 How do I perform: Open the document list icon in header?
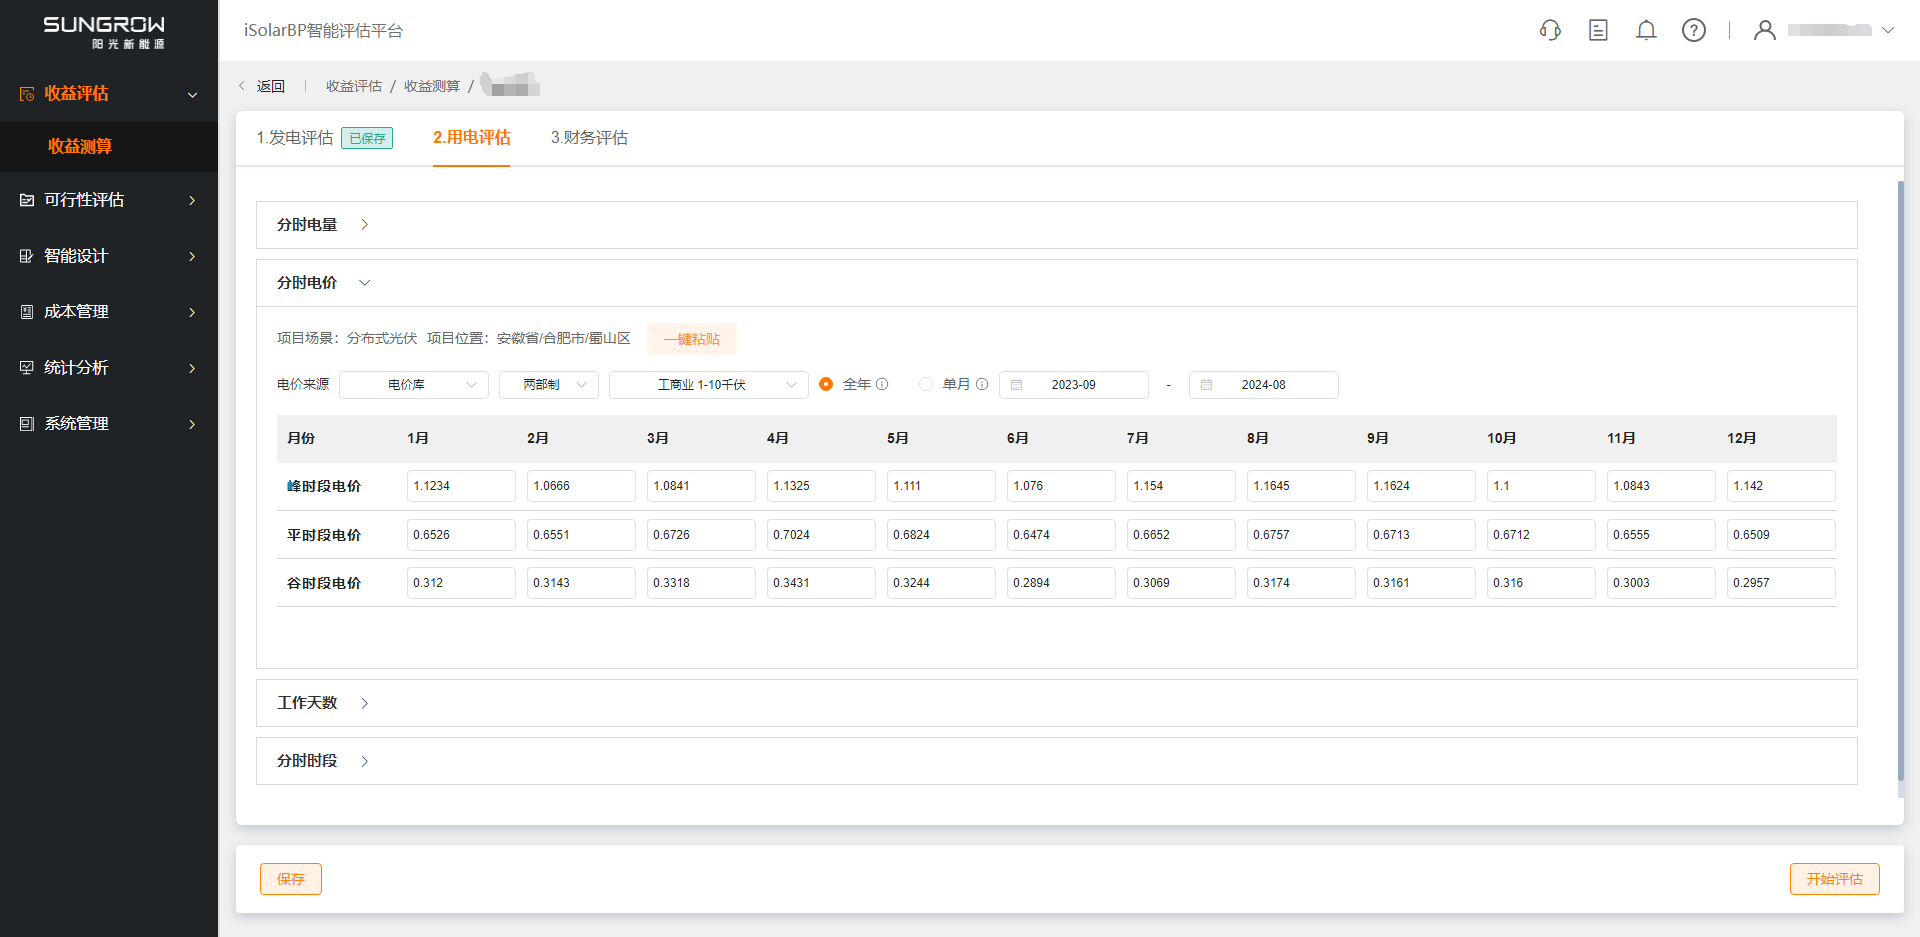pos(1598,30)
